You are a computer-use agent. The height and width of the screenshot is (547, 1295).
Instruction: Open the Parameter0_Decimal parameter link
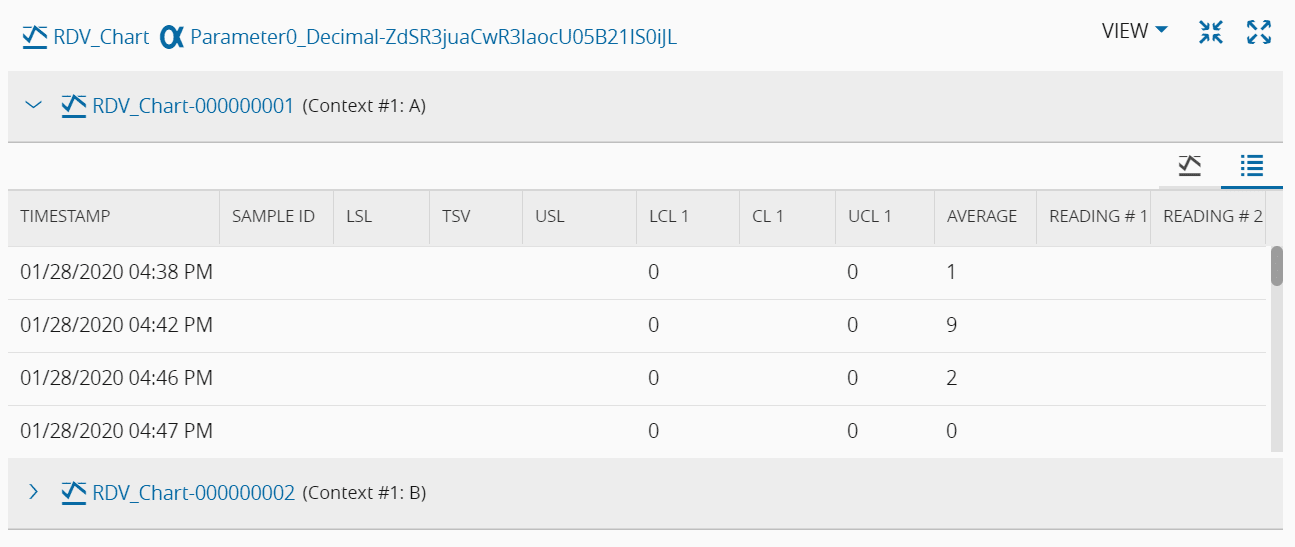pos(433,38)
